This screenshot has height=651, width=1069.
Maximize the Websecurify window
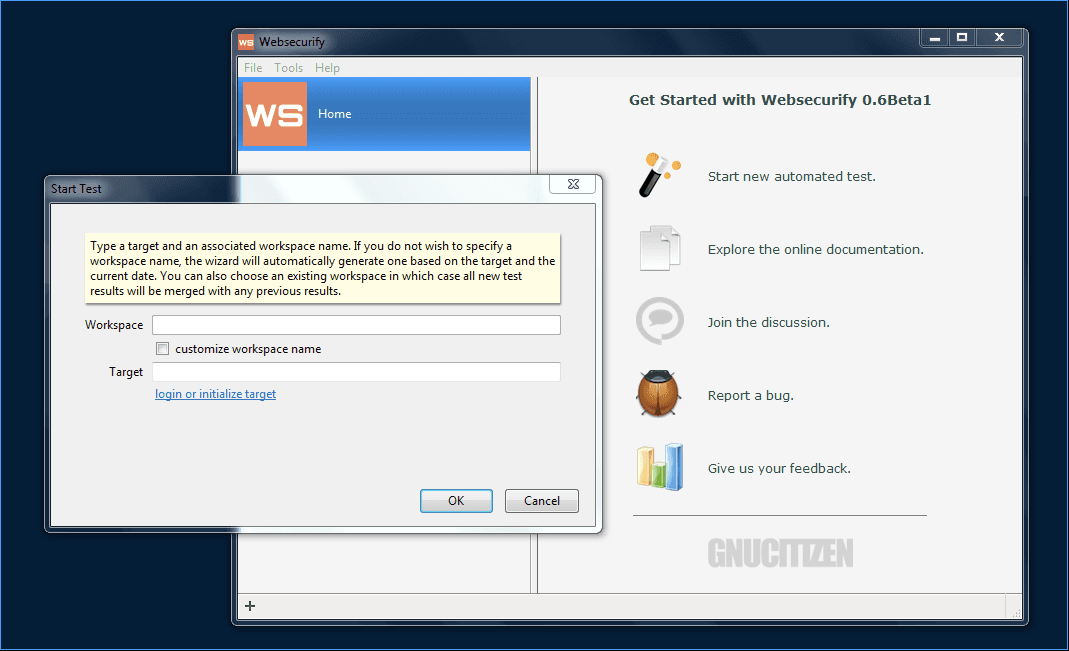pos(962,37)
